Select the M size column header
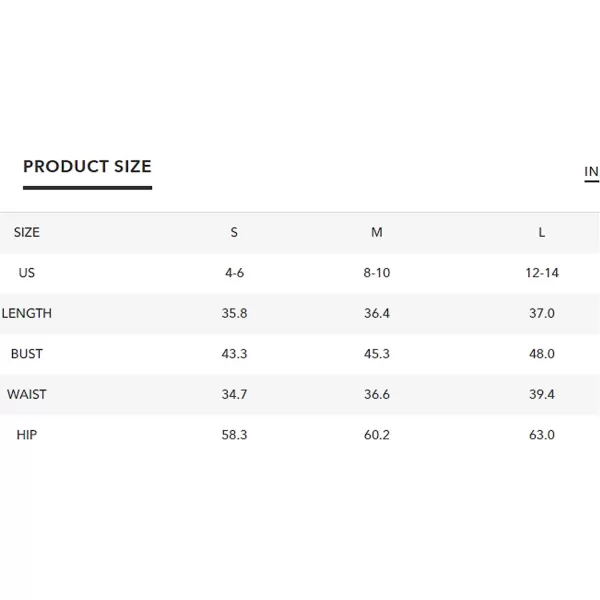The image size is (600, 600). (x=377, y=232)
